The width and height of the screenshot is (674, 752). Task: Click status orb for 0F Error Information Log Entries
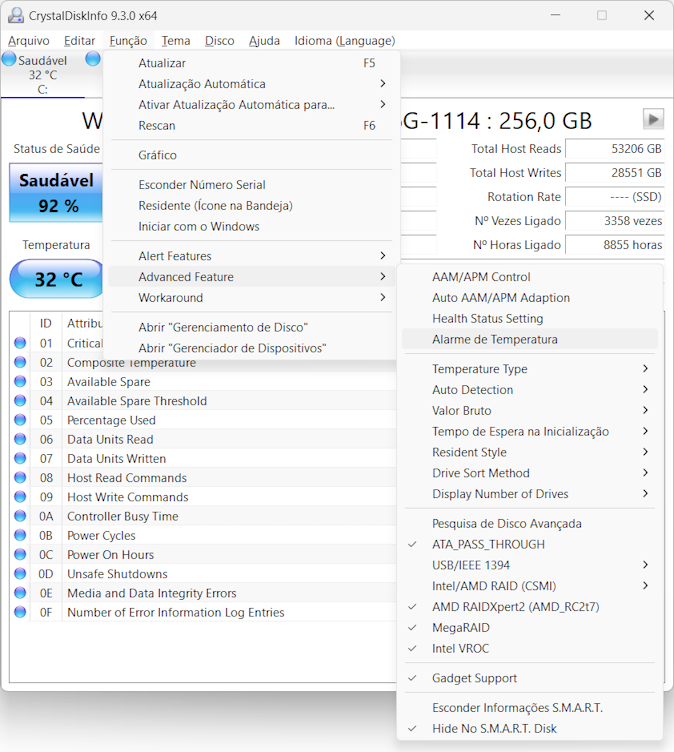pos(20,613)
